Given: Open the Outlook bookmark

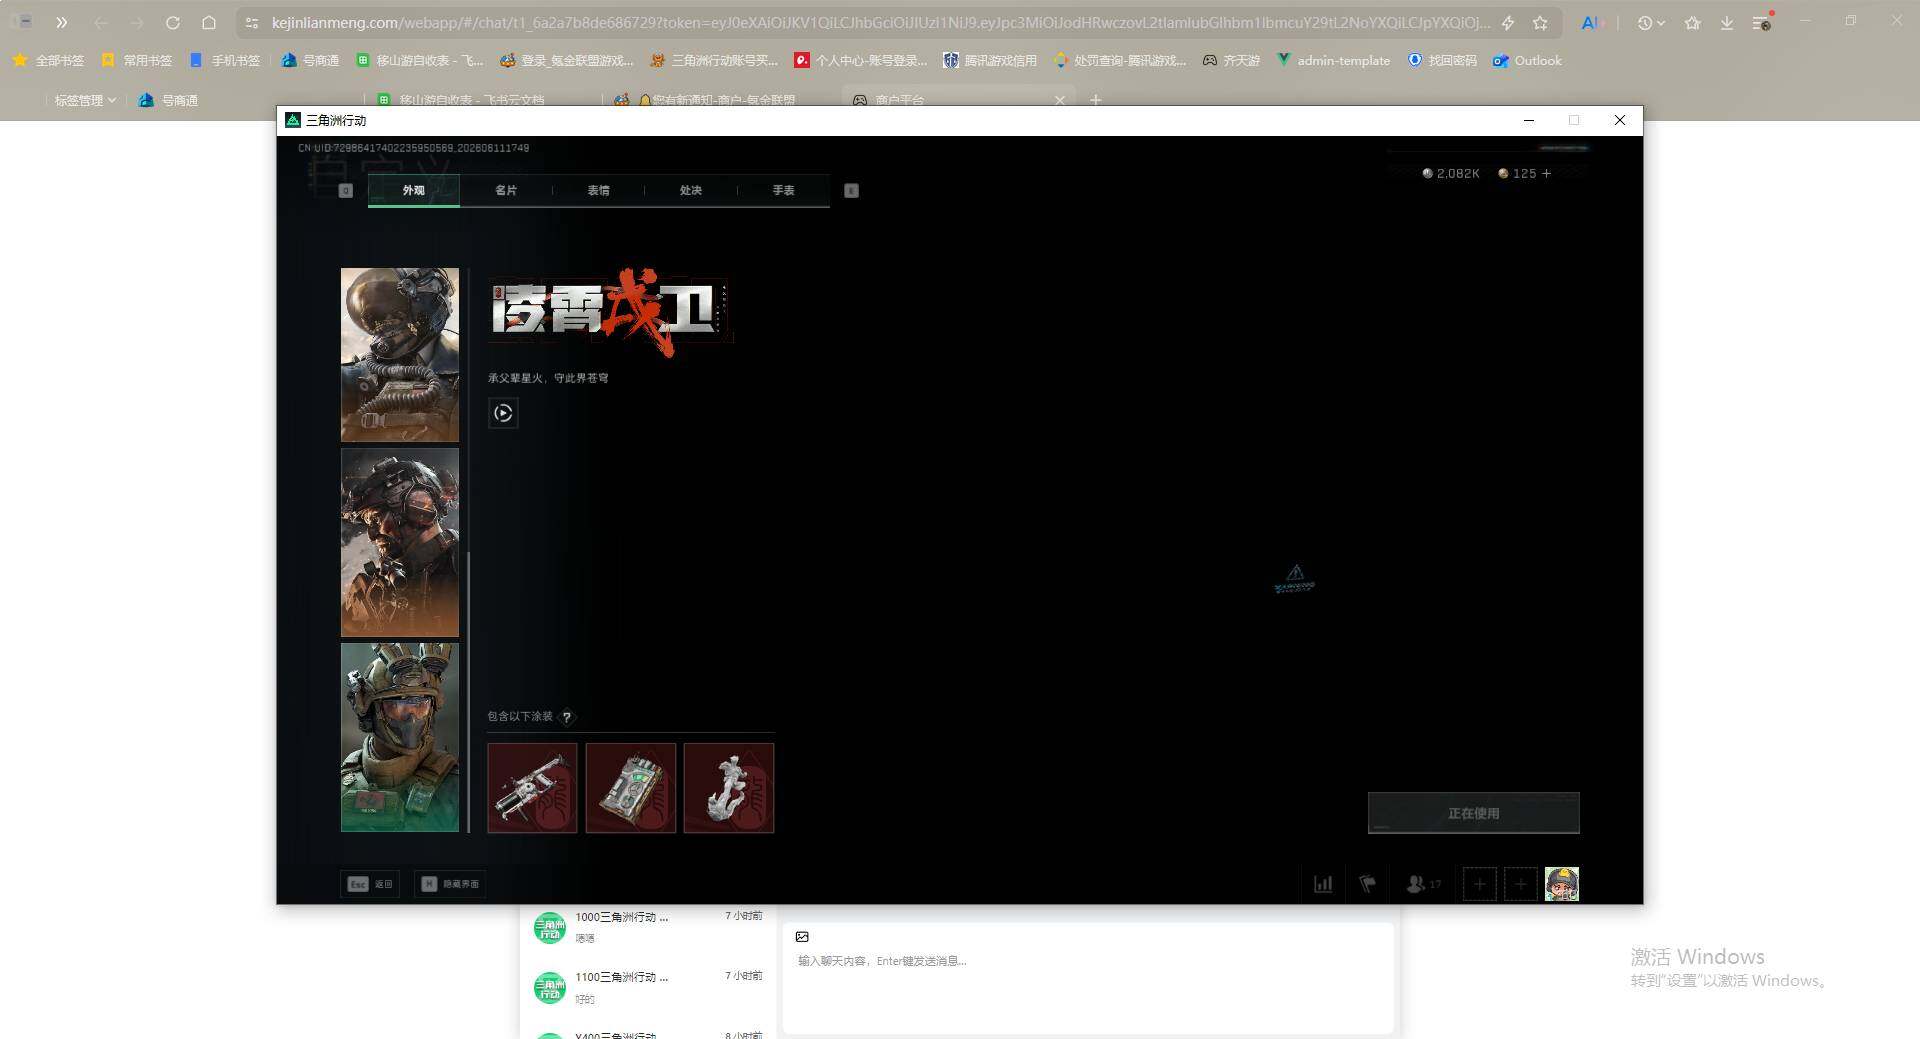Looking at the screenshot, I should (1527, 60).
